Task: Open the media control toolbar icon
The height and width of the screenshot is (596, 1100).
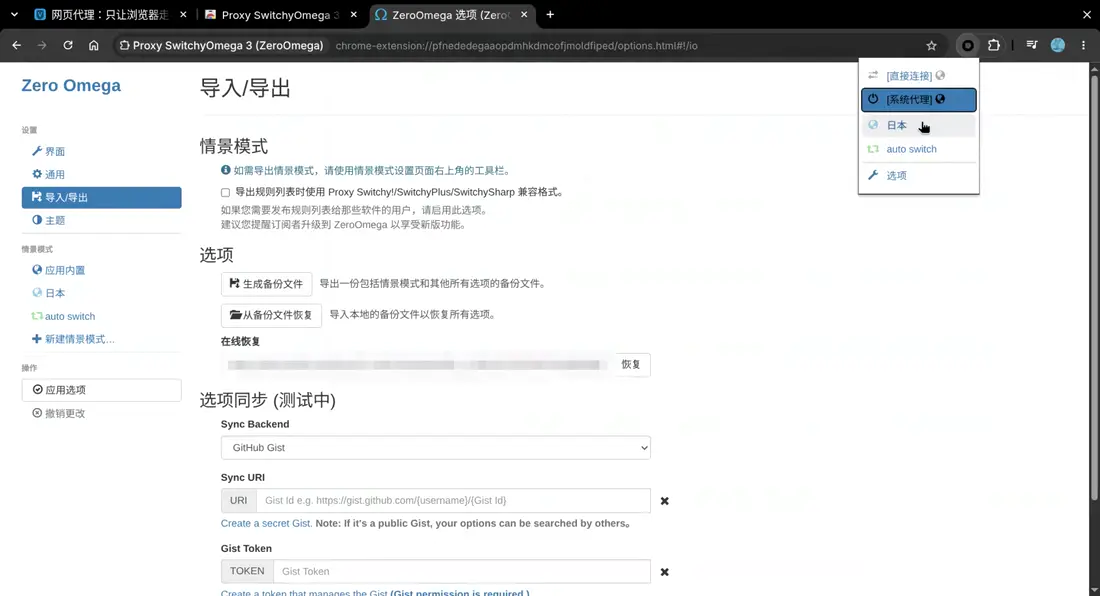Action: 1031,46
